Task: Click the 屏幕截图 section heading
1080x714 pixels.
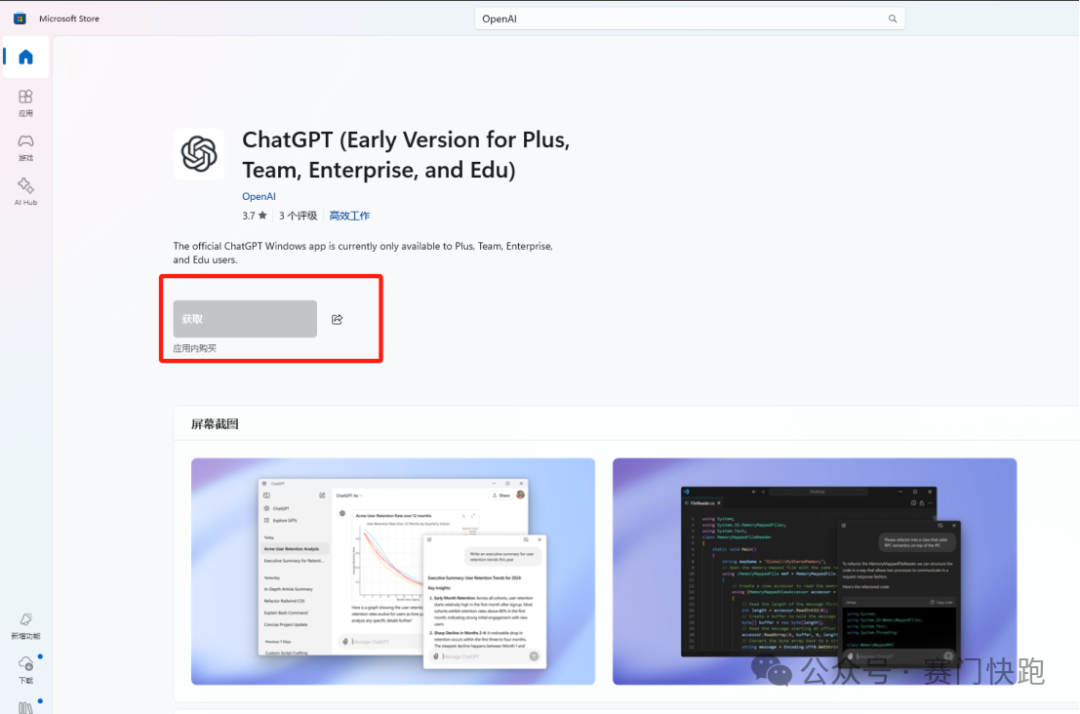Action: (x=215, y=424)
